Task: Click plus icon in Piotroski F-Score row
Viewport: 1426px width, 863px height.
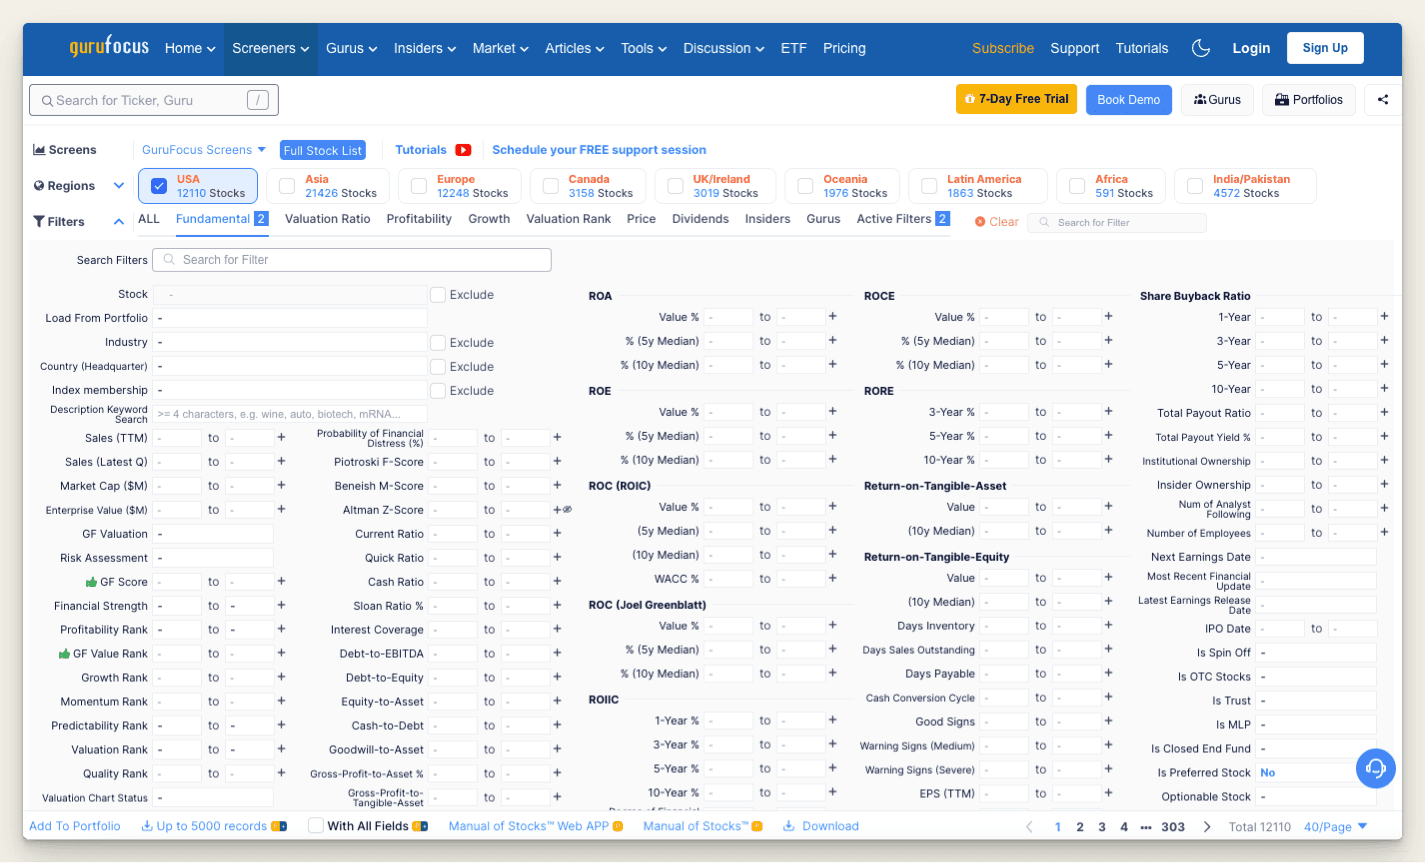Action: [557, 462]
